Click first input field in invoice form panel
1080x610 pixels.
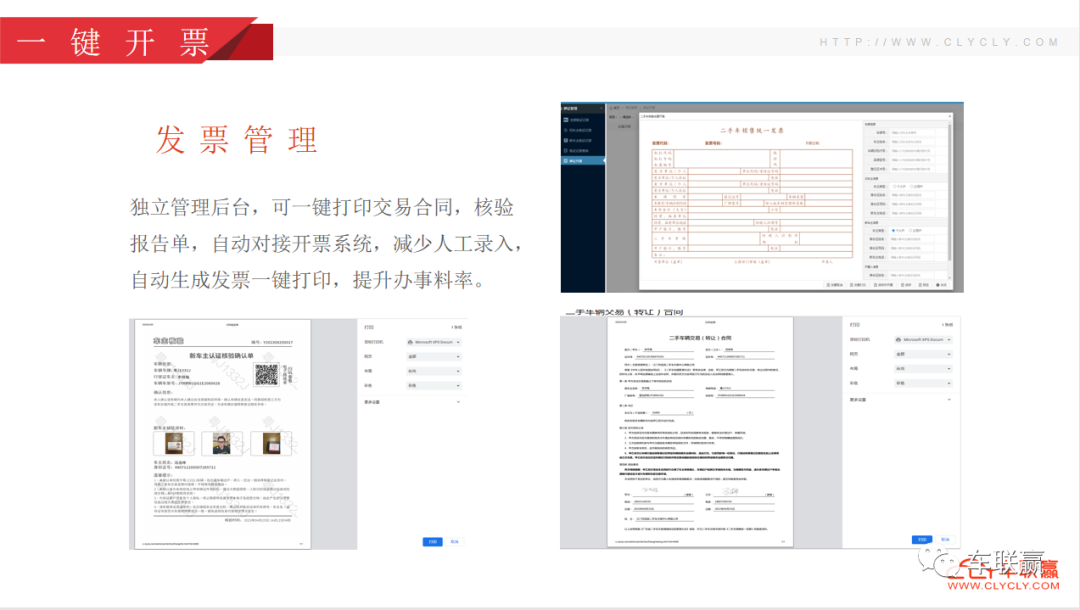click(913, 132)
